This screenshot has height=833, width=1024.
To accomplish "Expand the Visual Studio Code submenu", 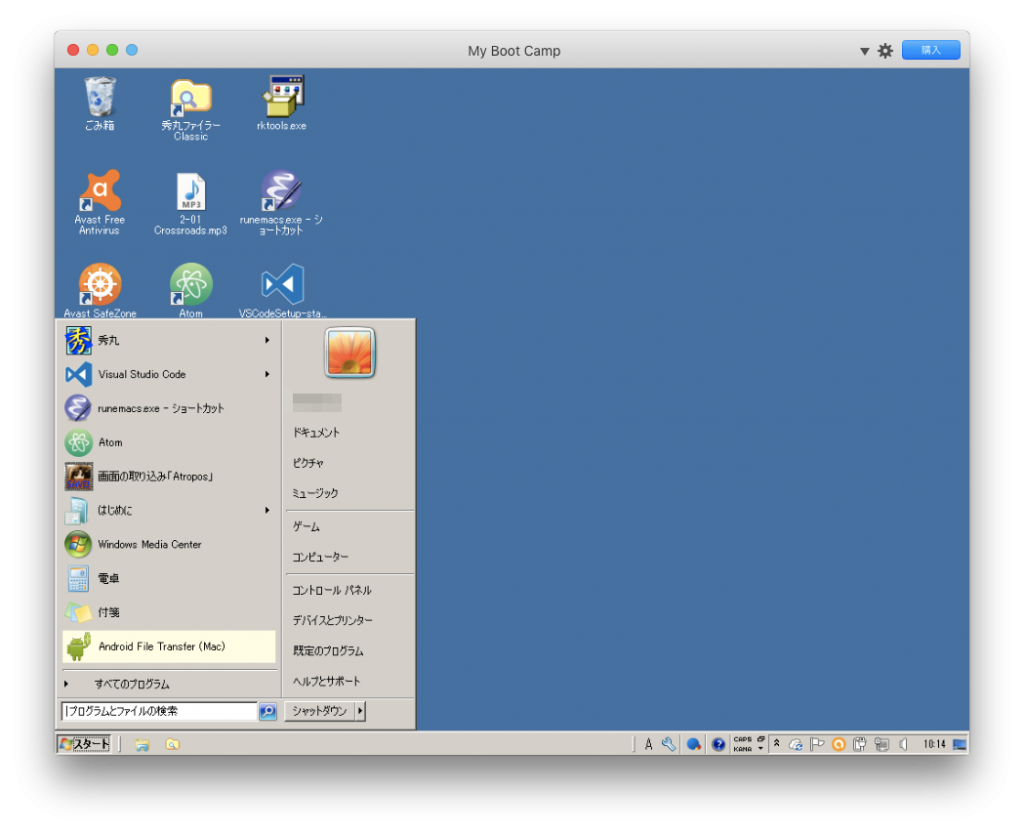I will (x=266, y=374).
